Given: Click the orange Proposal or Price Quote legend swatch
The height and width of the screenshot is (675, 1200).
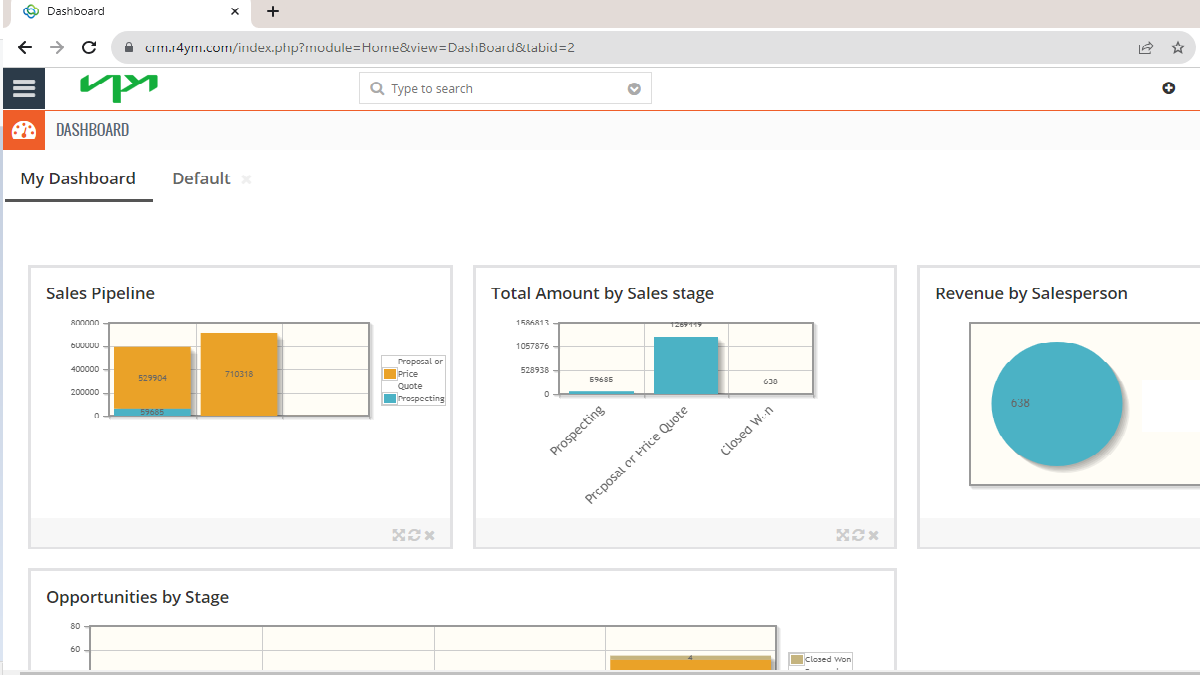Looking at the screenshot, I should [390, 374].
